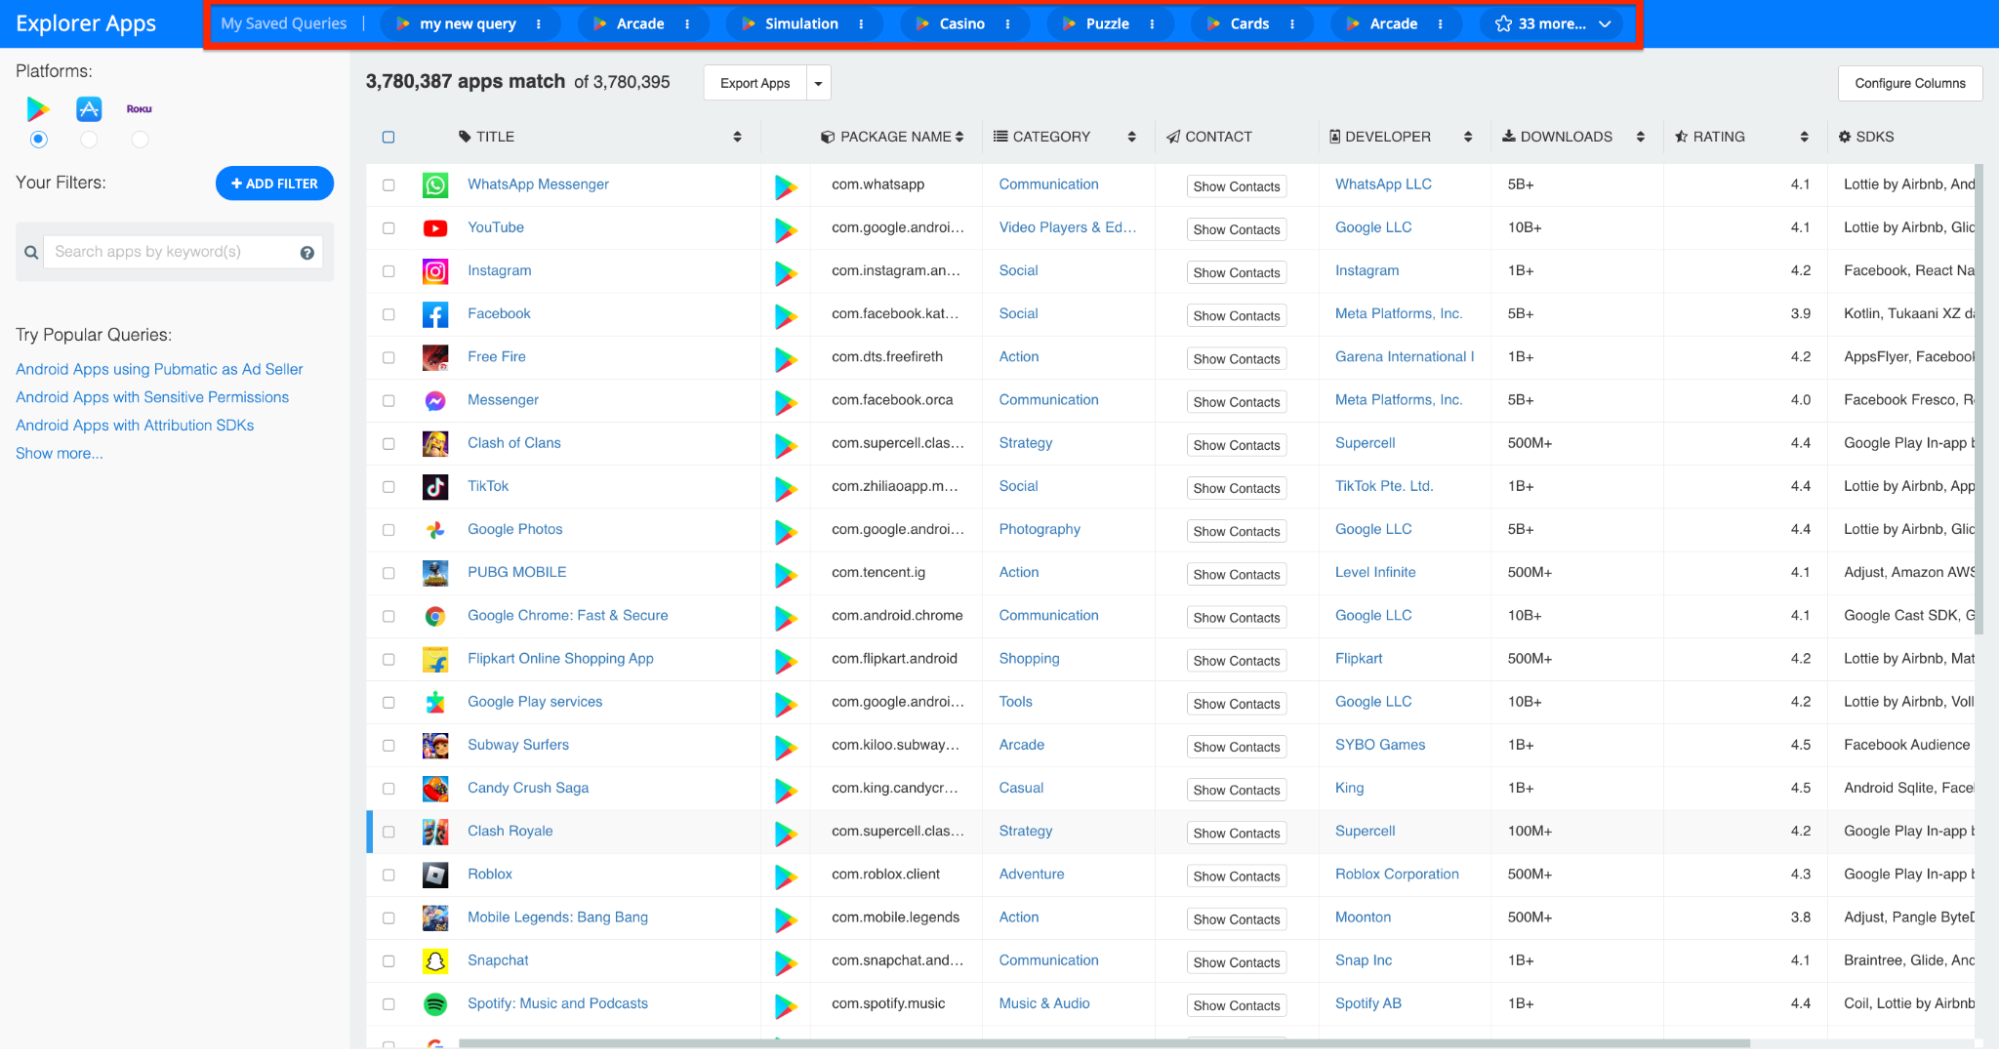The height and width of the screenshot is (1050, 1999).
Task: Click the Google Chrome app icon
Action: 435,616
